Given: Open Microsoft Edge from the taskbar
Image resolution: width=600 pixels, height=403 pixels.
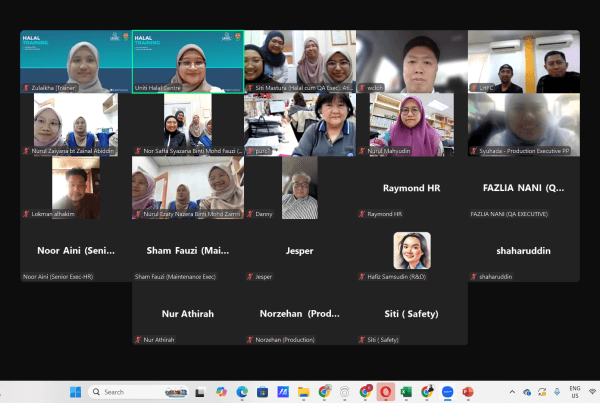Looking at the screenshot, I should 242,392.
